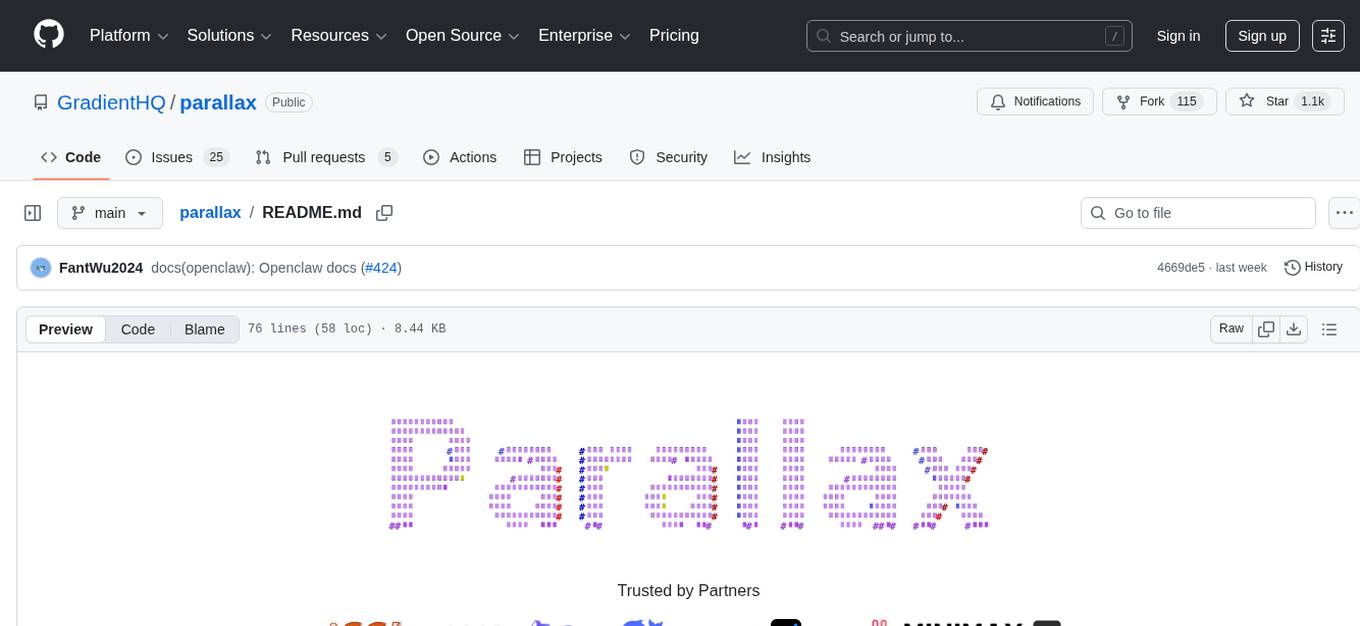Expand the Open Source menu
The width and height of the screenshot is (1360, 626).
pos(462,35)
